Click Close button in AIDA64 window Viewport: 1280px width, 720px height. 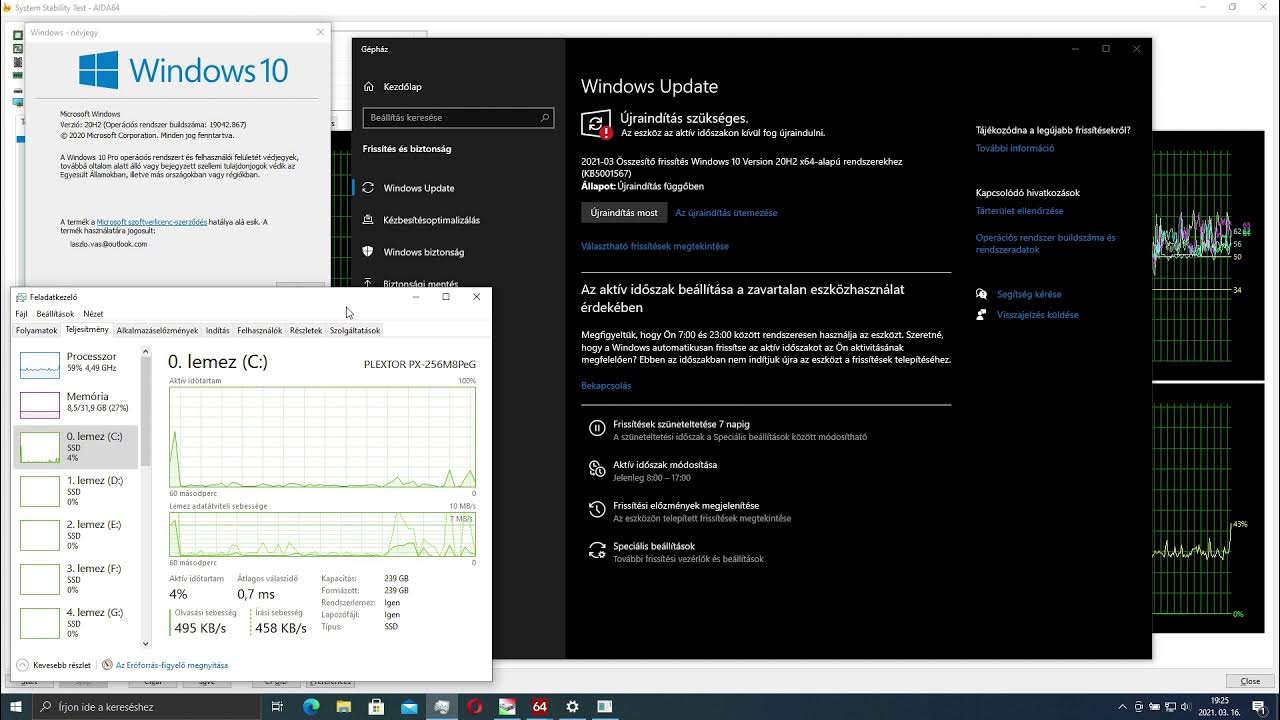[x=1250, y=681]
